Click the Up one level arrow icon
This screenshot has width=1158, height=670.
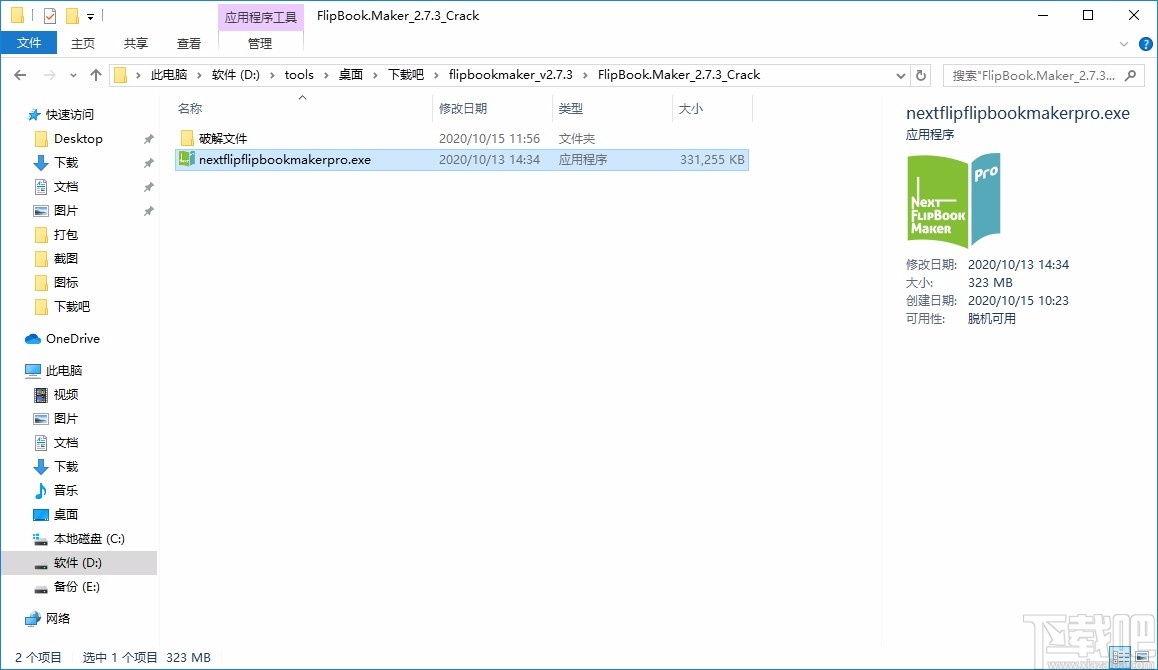95,74
